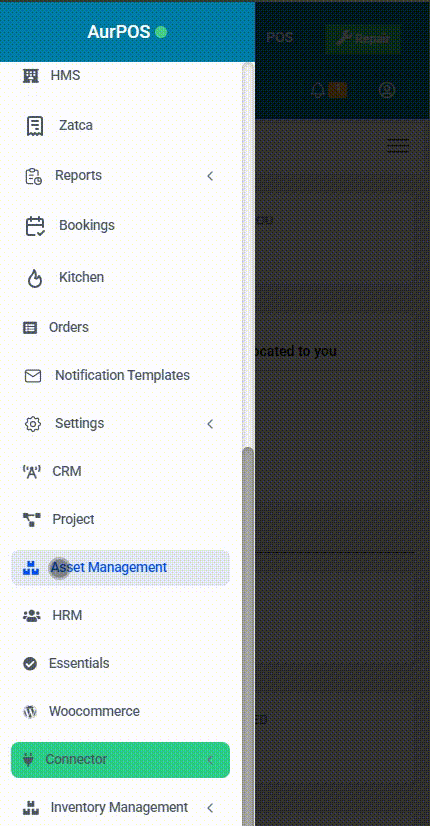This screenshot has height=826, width=430.
Task: Select the Asset Management menu item
Action: tap(120, 568)
